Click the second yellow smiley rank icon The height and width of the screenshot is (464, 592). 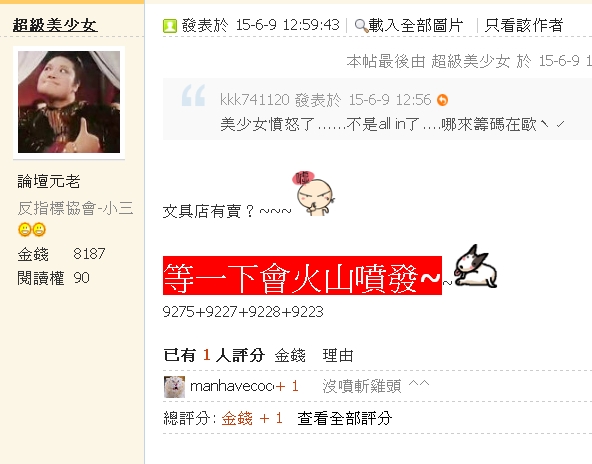click(39, 230)
